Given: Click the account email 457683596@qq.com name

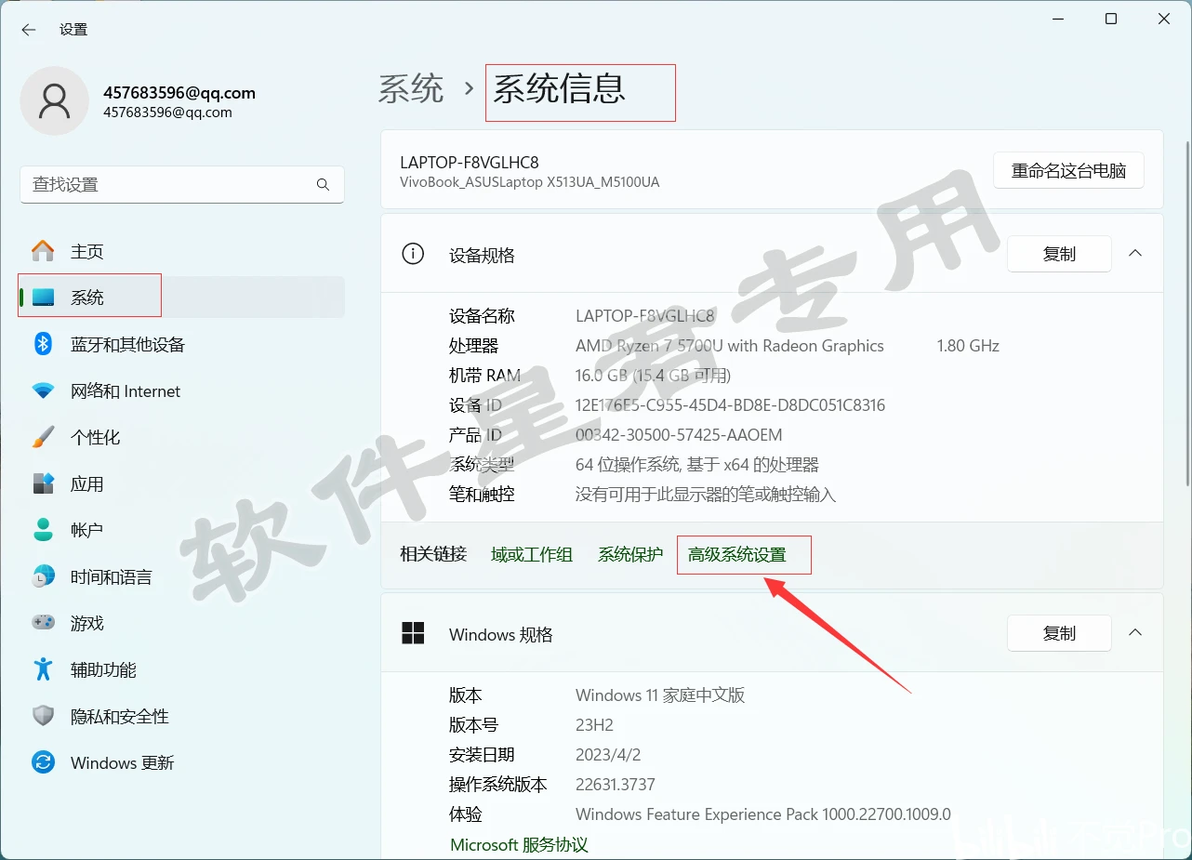Looking at the screenshot, I should point(179,93).
